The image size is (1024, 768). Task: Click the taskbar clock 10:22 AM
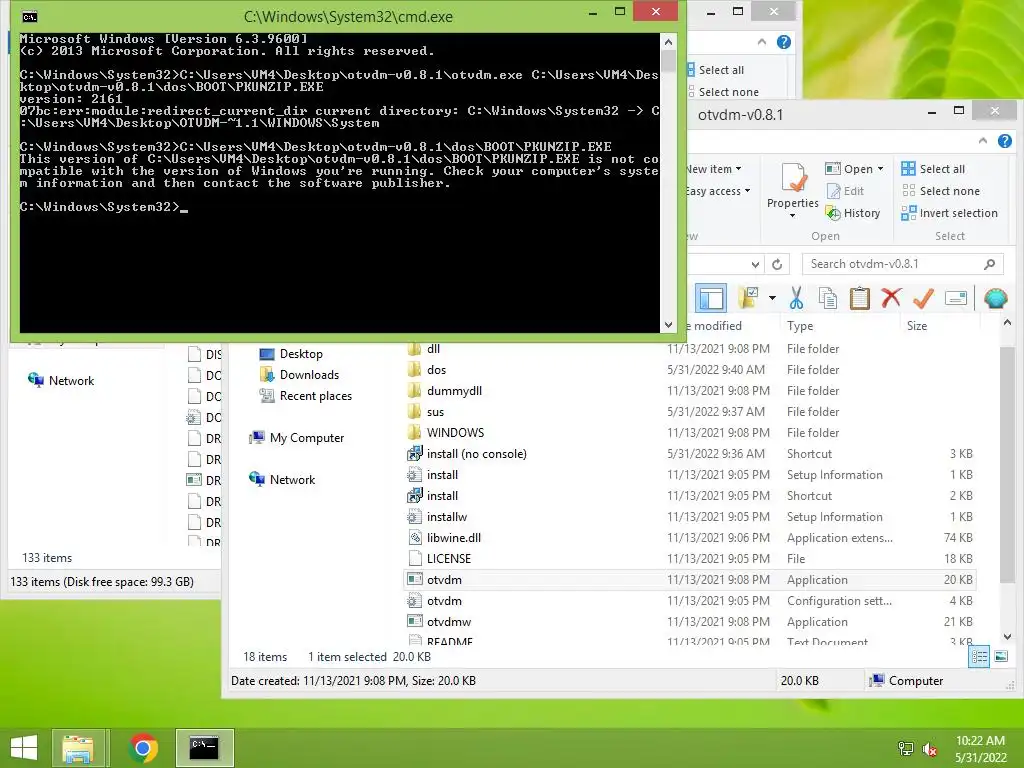click(980, 741)
